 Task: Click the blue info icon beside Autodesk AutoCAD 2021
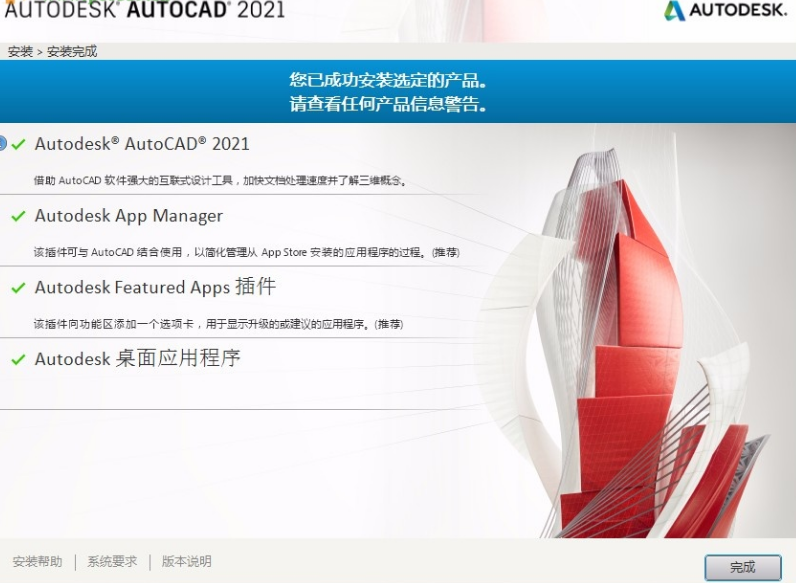[2, 144]
